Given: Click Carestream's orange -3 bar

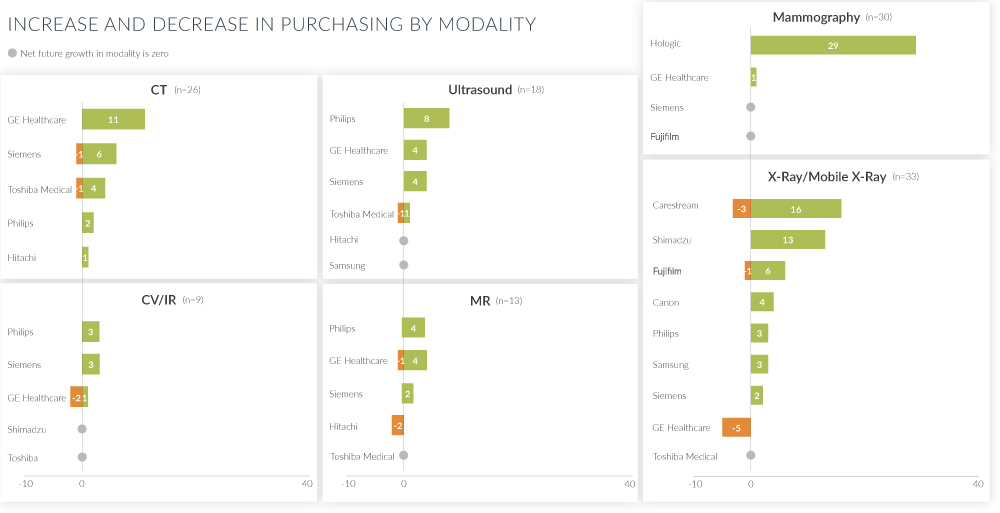Looking at the screenshot, I should (x=741, y=208).
